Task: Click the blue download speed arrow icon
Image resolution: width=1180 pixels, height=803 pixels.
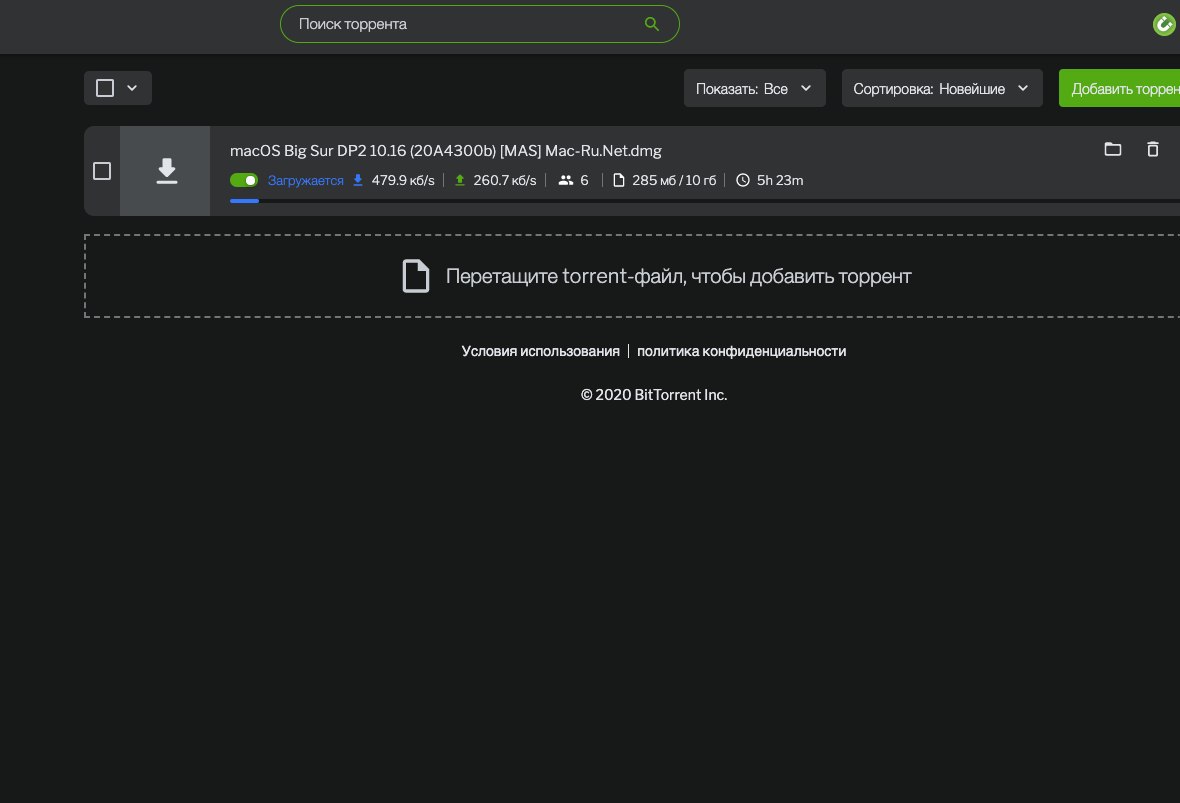Action: [x=358, y=180]
